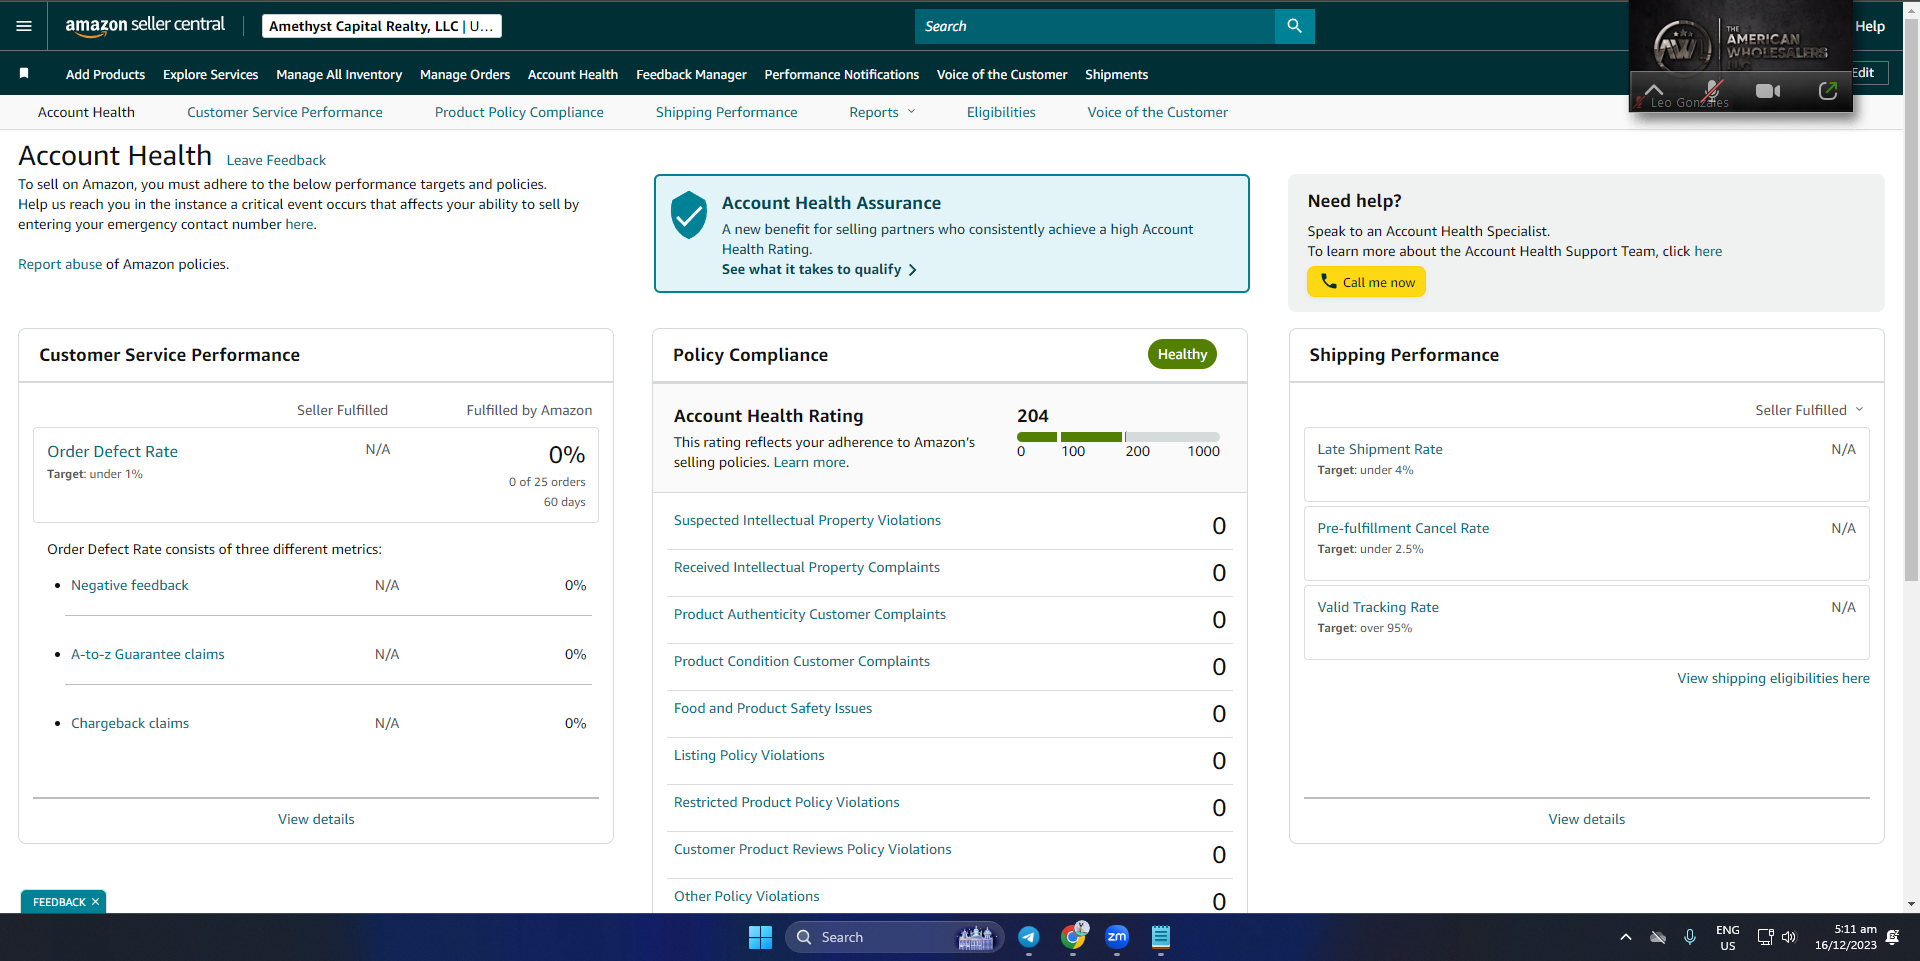Open the Order Defect Rate link
The height and width of the screenshot is (961, 1920).
(113, 451)
